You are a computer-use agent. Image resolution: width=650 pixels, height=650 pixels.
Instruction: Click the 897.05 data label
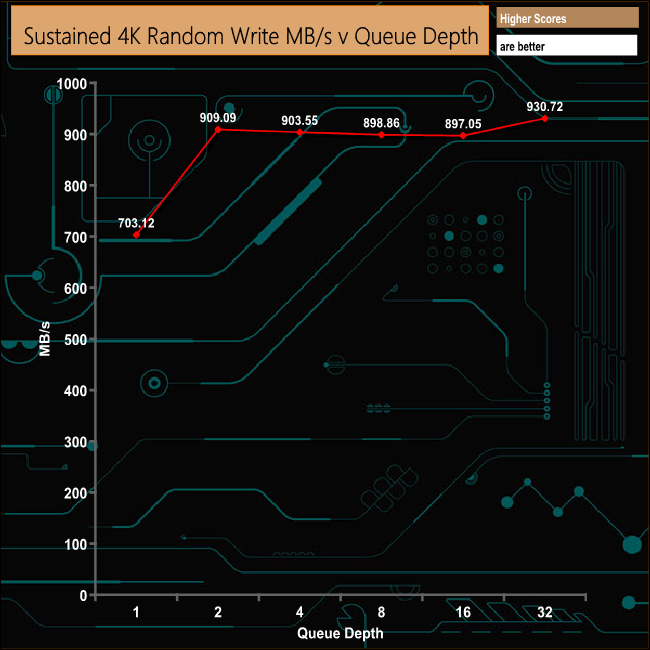pos(463,124)
